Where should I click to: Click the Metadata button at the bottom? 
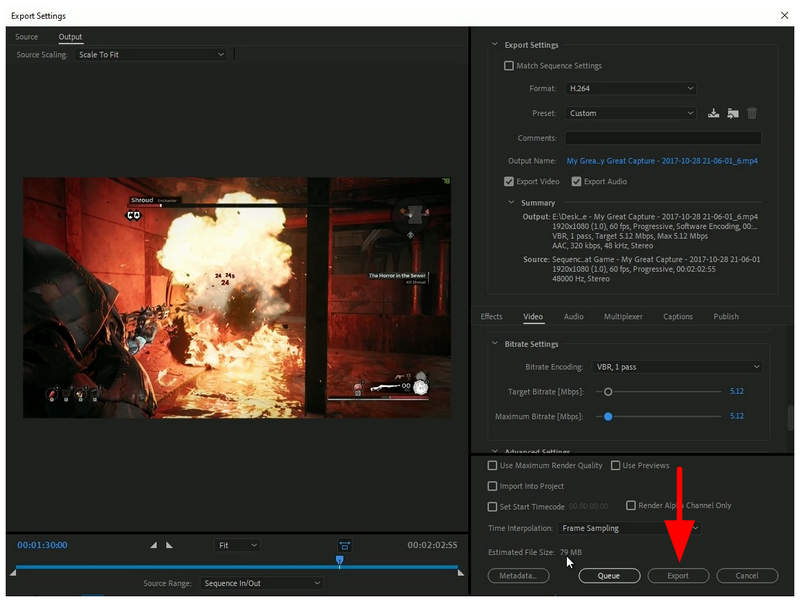tap(518, 576)
